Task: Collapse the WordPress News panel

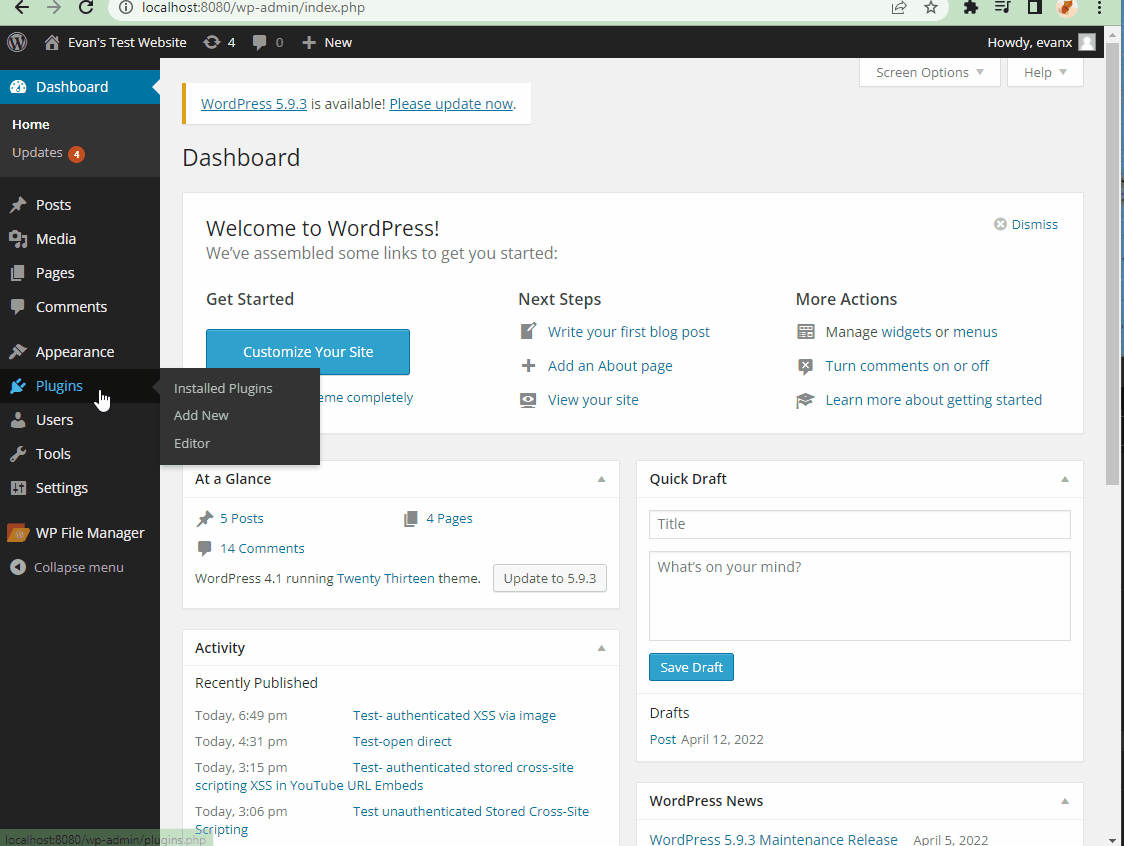Action: (1065, 801)
